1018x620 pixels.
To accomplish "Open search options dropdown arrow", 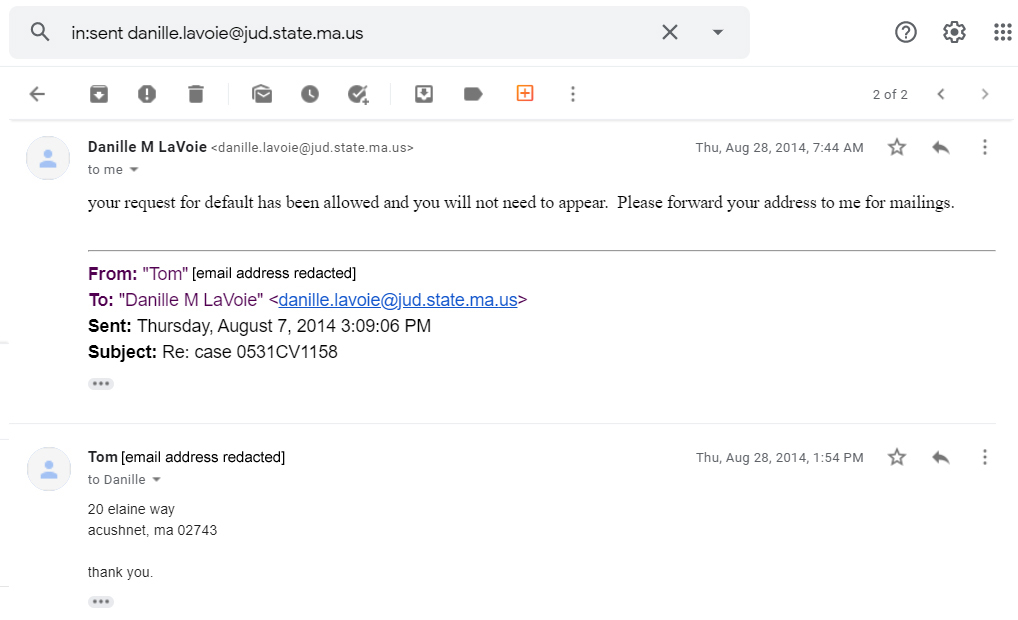I will (x=717, y=32).
